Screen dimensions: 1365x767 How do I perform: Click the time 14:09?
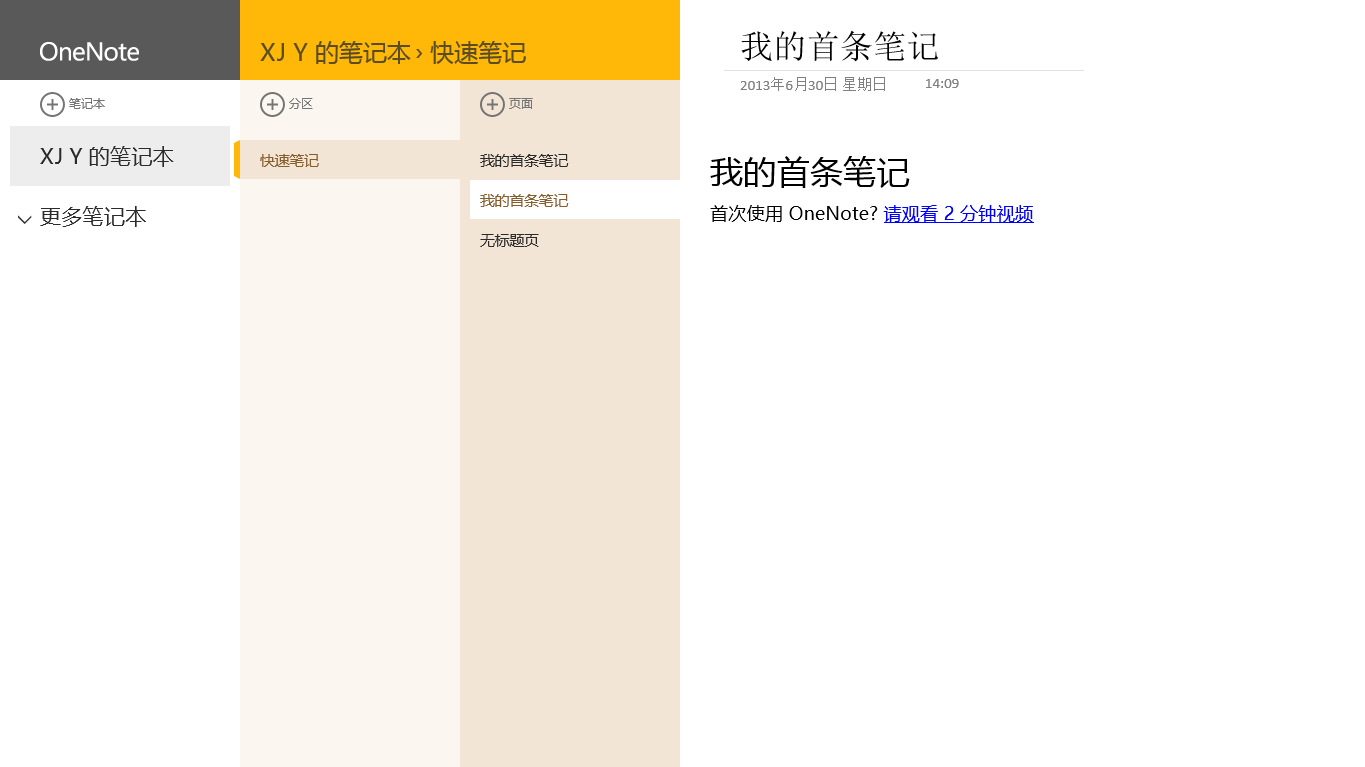pos(942,84)
